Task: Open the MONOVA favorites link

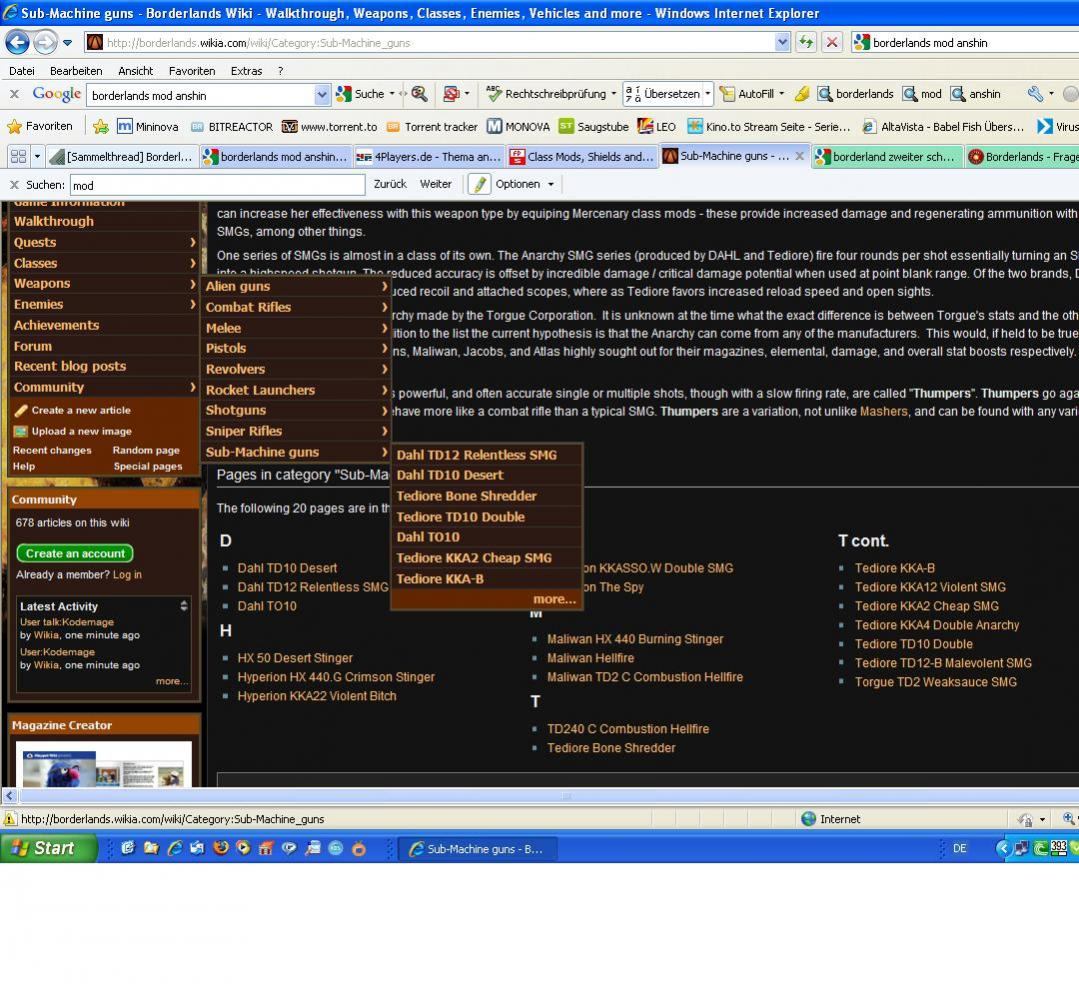Action: (519, 127)
